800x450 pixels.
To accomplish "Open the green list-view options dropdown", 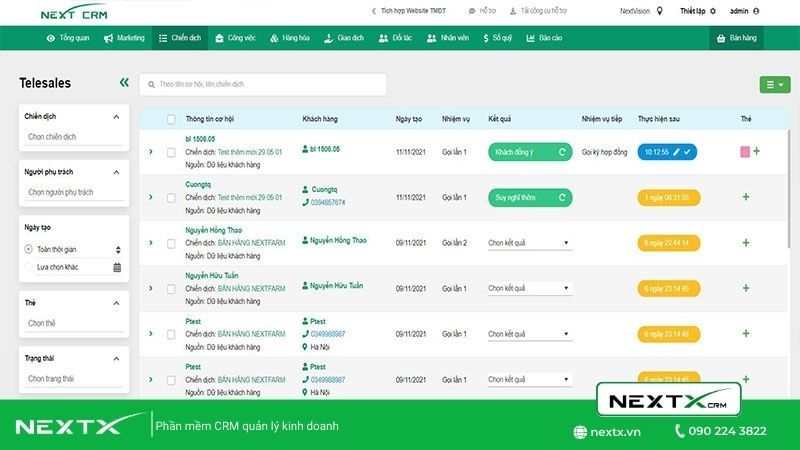I will (774, 85).
